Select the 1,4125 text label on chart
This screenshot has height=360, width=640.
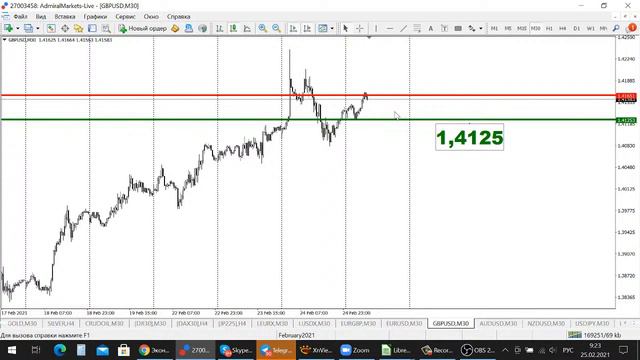pos(469,138)
